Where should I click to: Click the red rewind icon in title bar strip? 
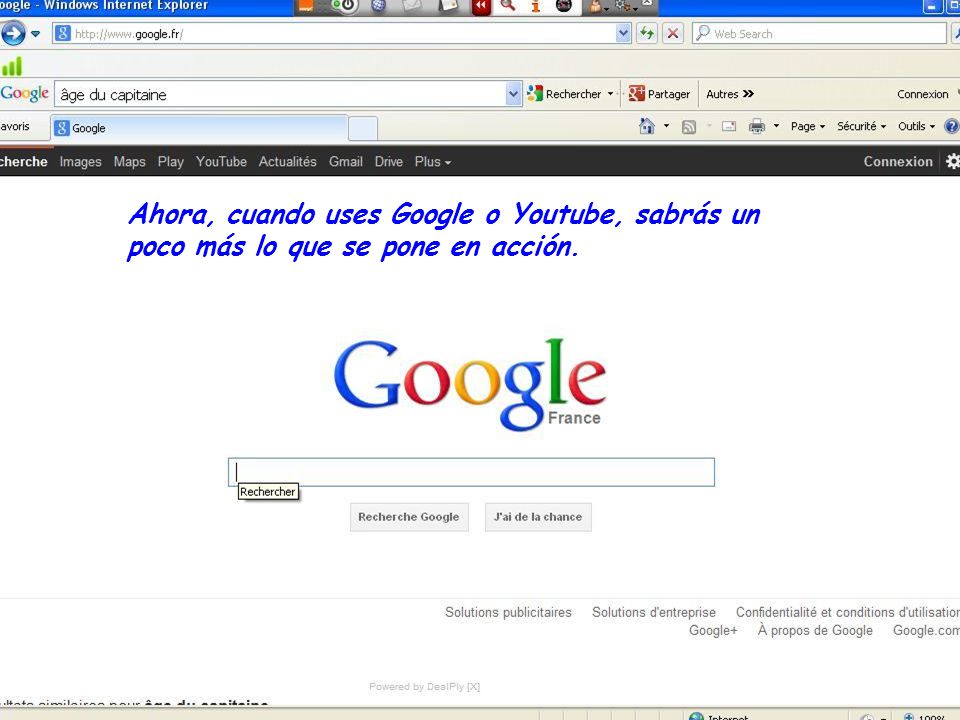[481, 7]
